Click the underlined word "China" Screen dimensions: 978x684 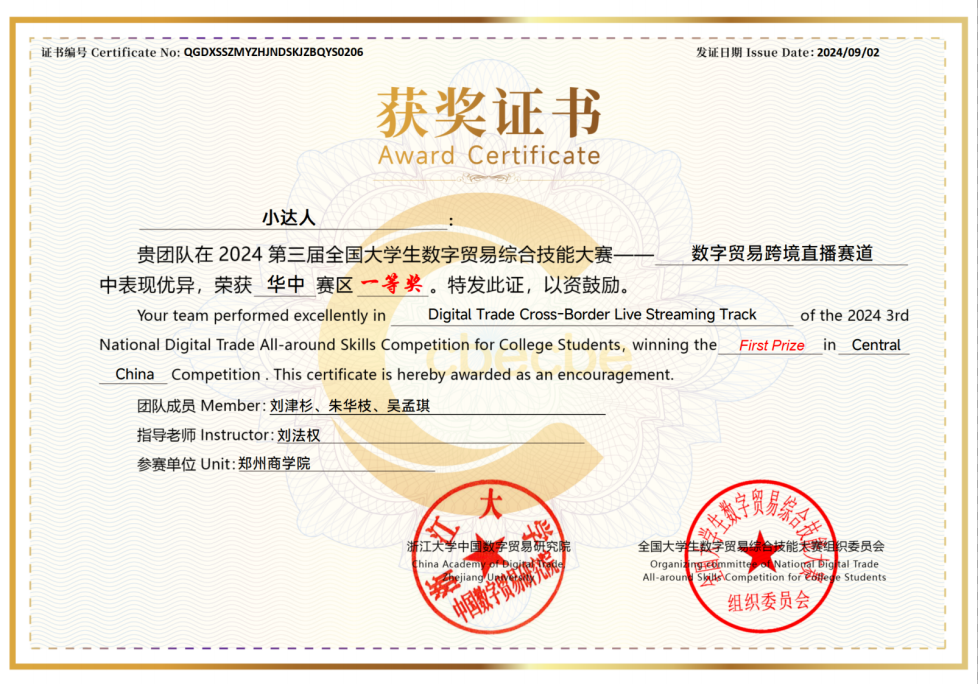[135, 375]
